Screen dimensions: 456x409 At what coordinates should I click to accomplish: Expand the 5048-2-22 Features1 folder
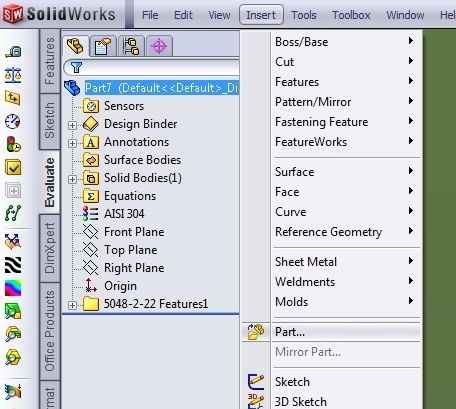tap(72, 305)
